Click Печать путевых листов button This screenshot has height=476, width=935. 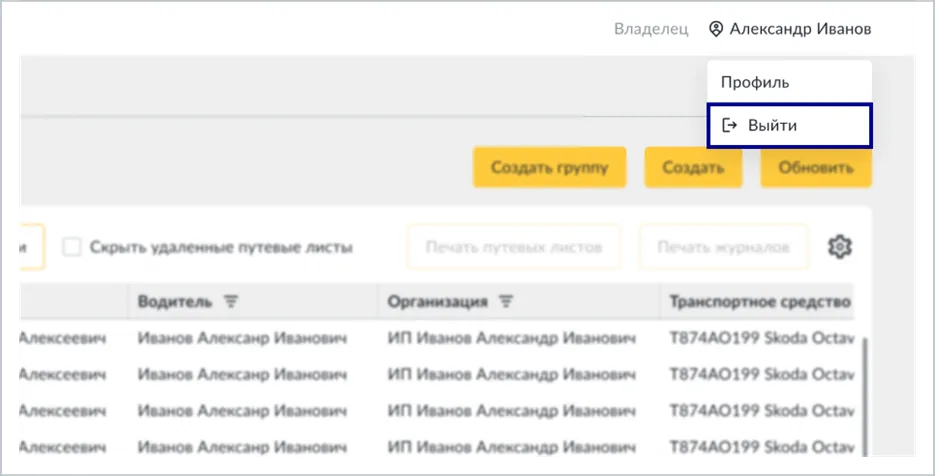point(513,247)
